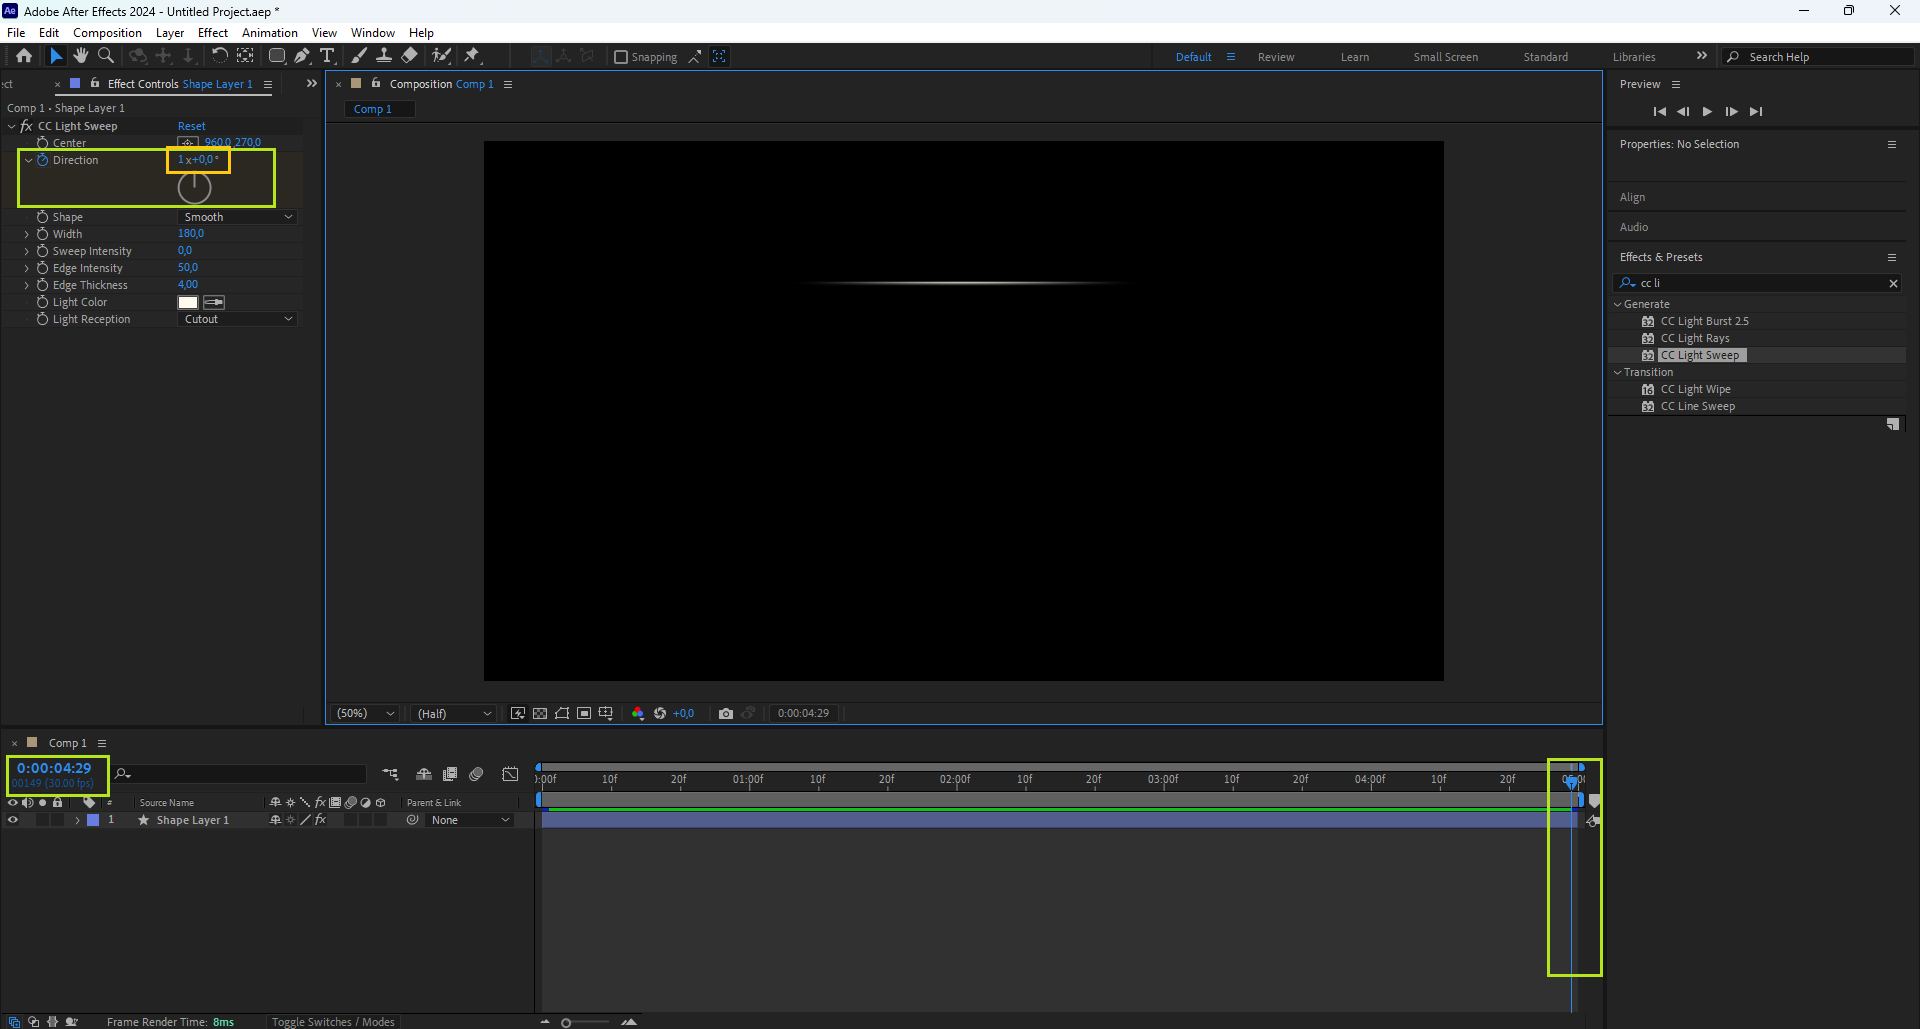Open Light Reception dropdown showing Cutout

(x=238, y=319)
